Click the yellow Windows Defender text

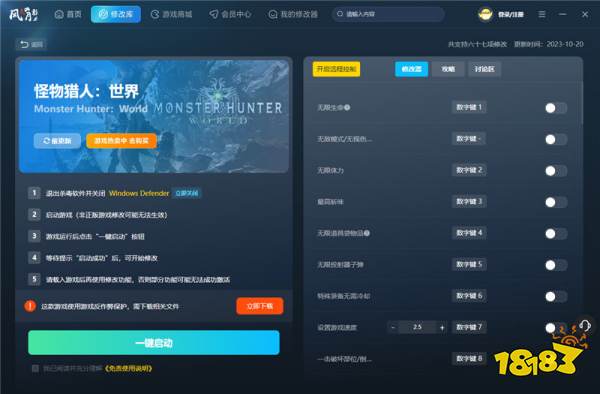click(x=139, y=193)
